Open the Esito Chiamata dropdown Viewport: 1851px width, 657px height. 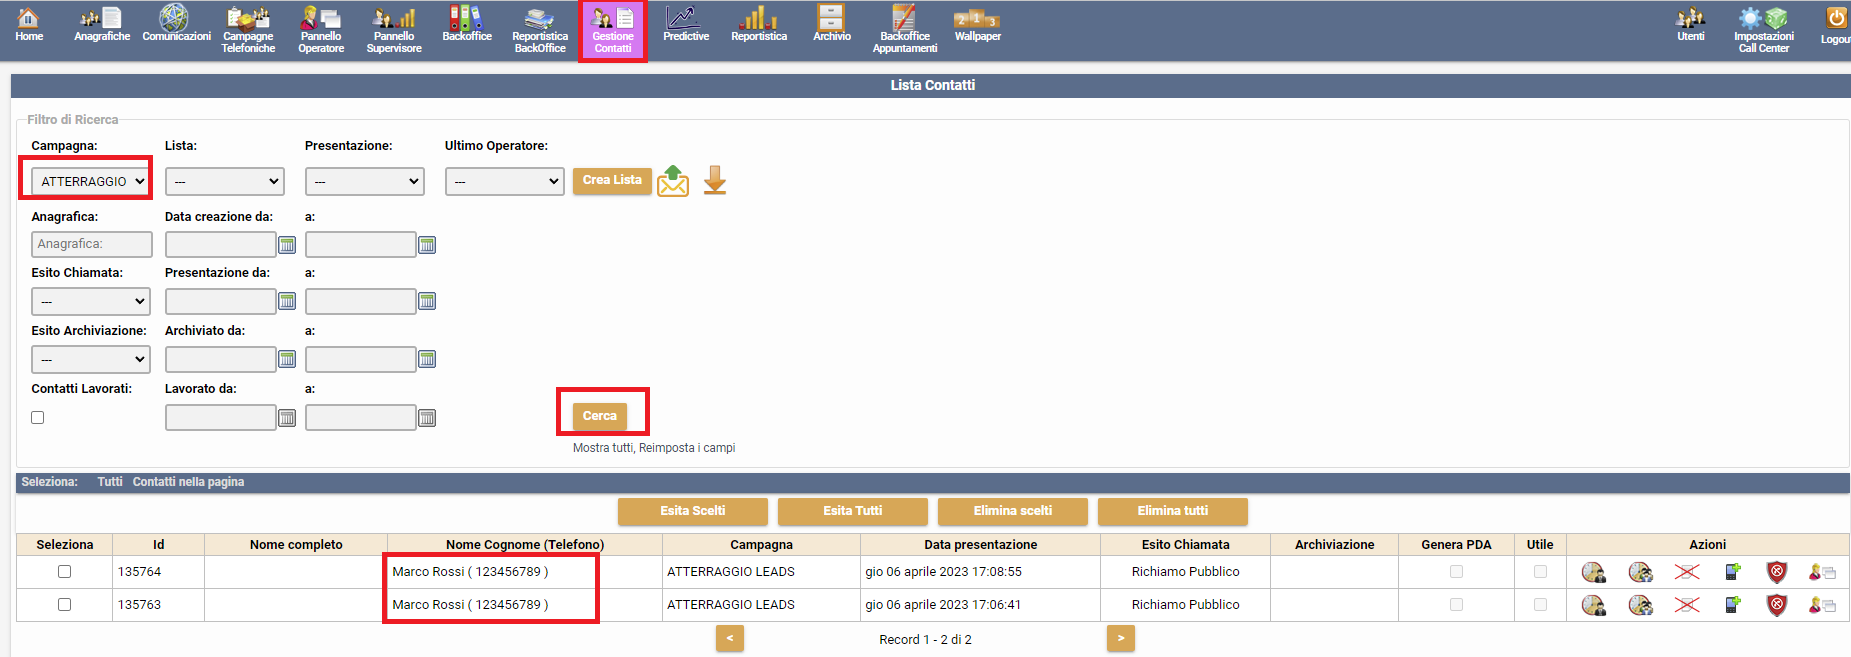[x=91, y=301]
